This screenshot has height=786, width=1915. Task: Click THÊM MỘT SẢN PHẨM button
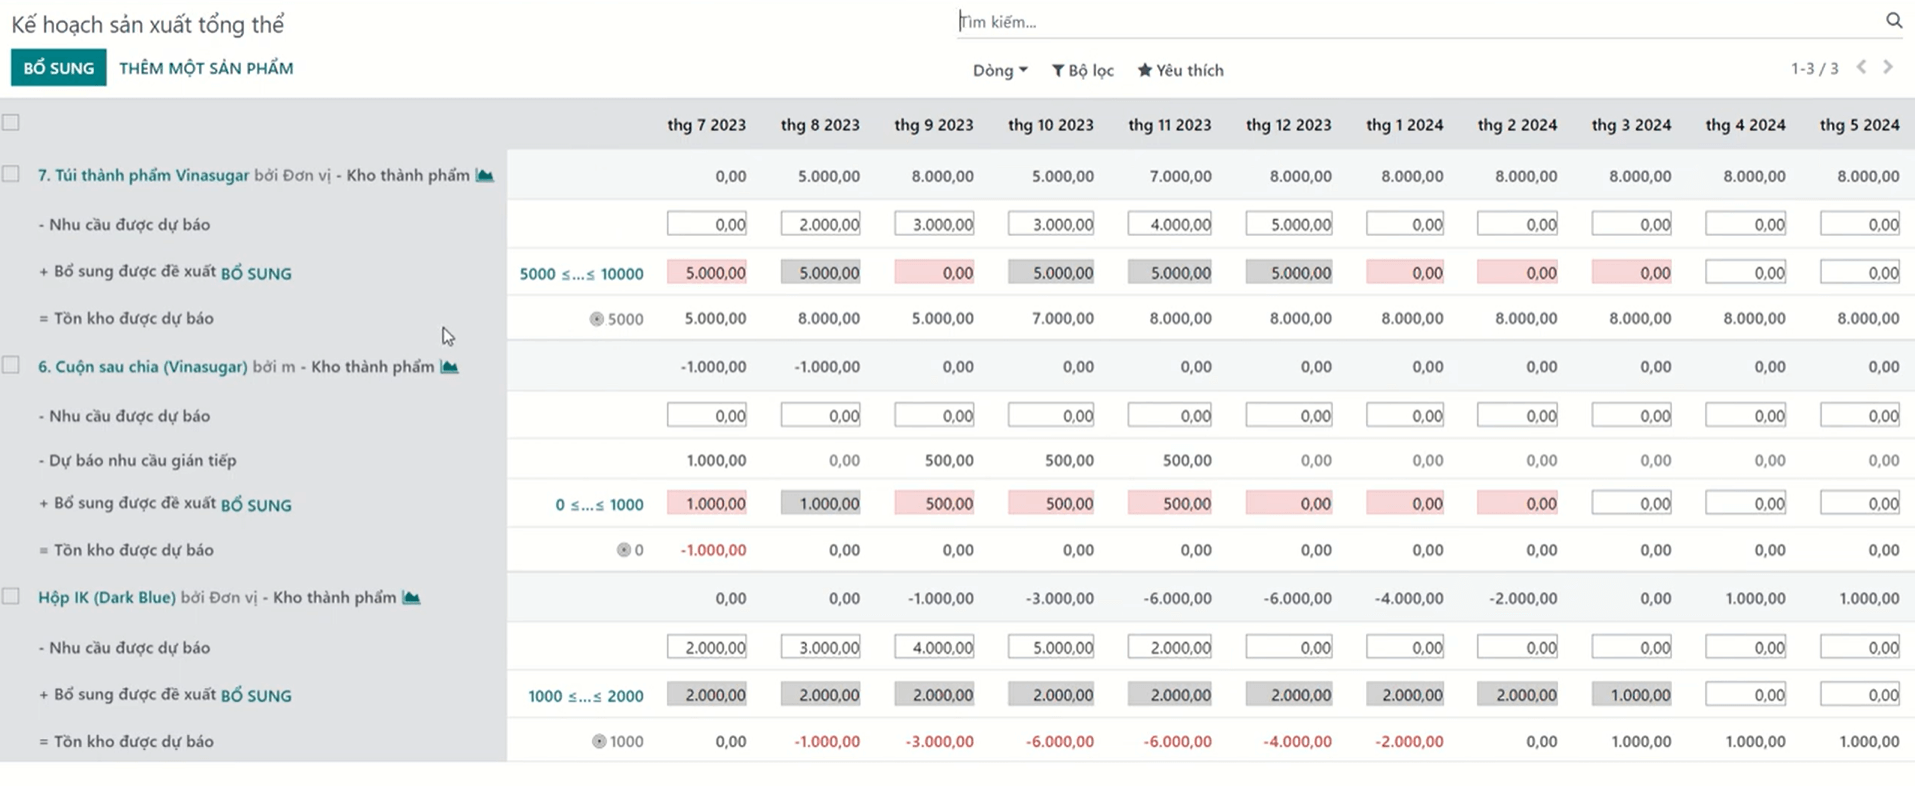(x=206, y=68)
